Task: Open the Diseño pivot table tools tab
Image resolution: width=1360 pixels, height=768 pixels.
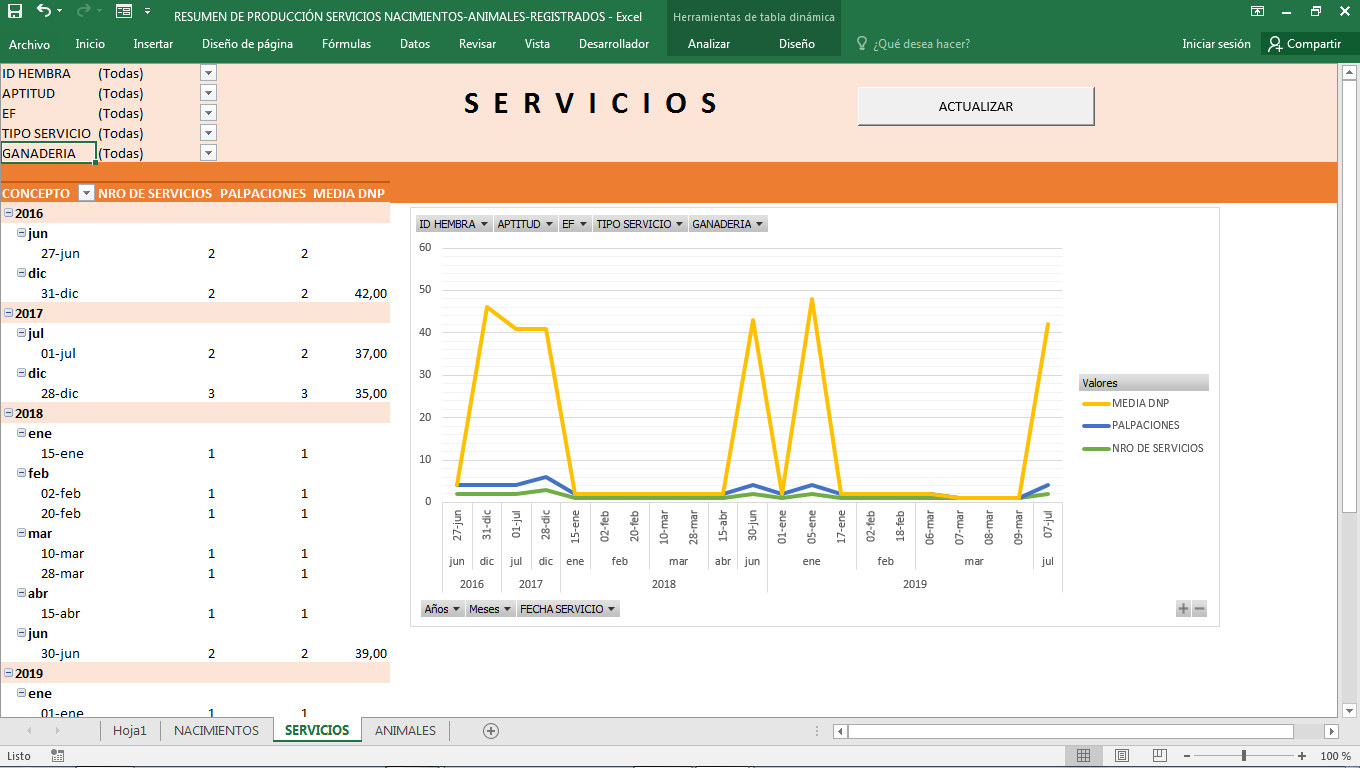Action: click(797, 44)
